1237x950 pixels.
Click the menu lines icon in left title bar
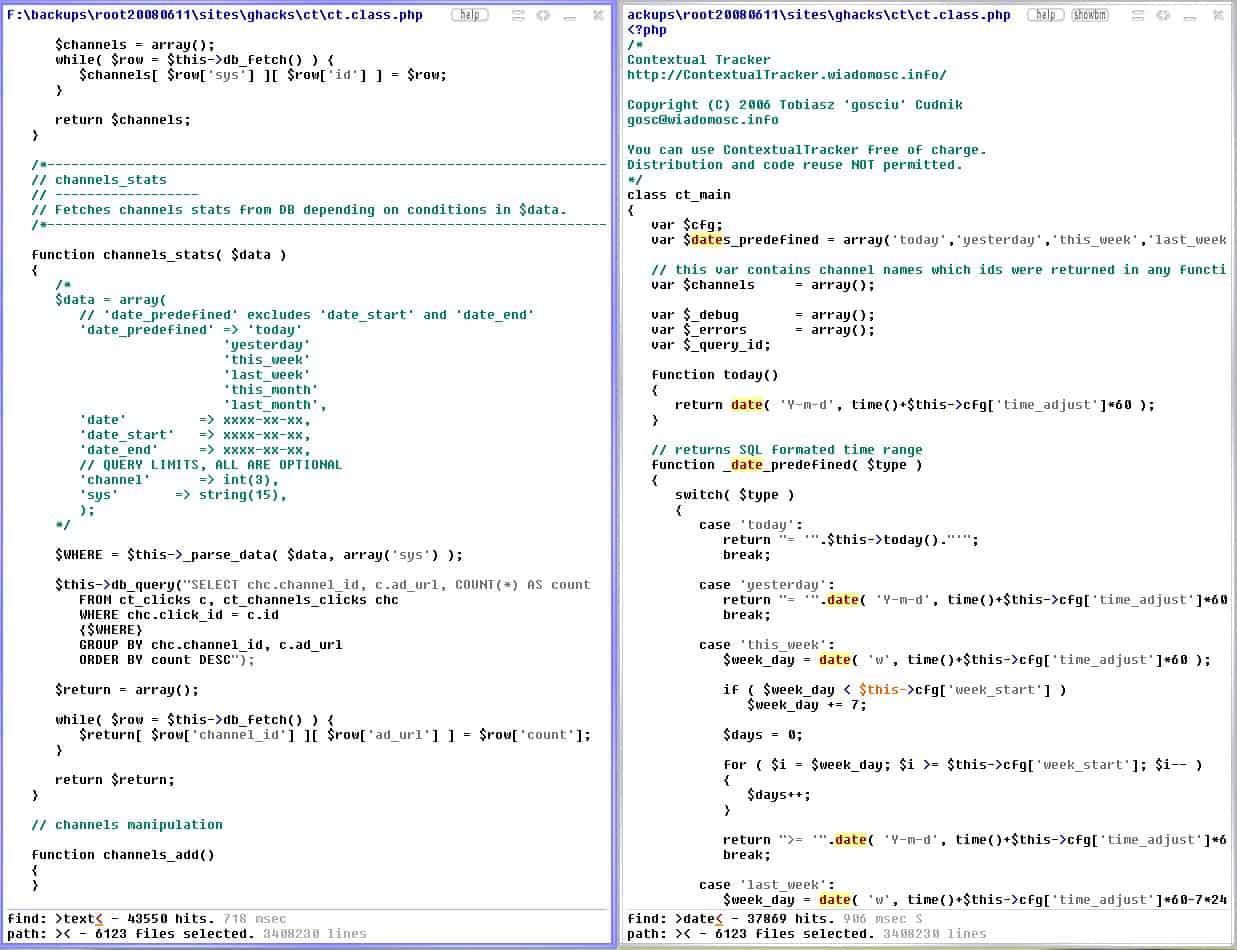[518, 15]
